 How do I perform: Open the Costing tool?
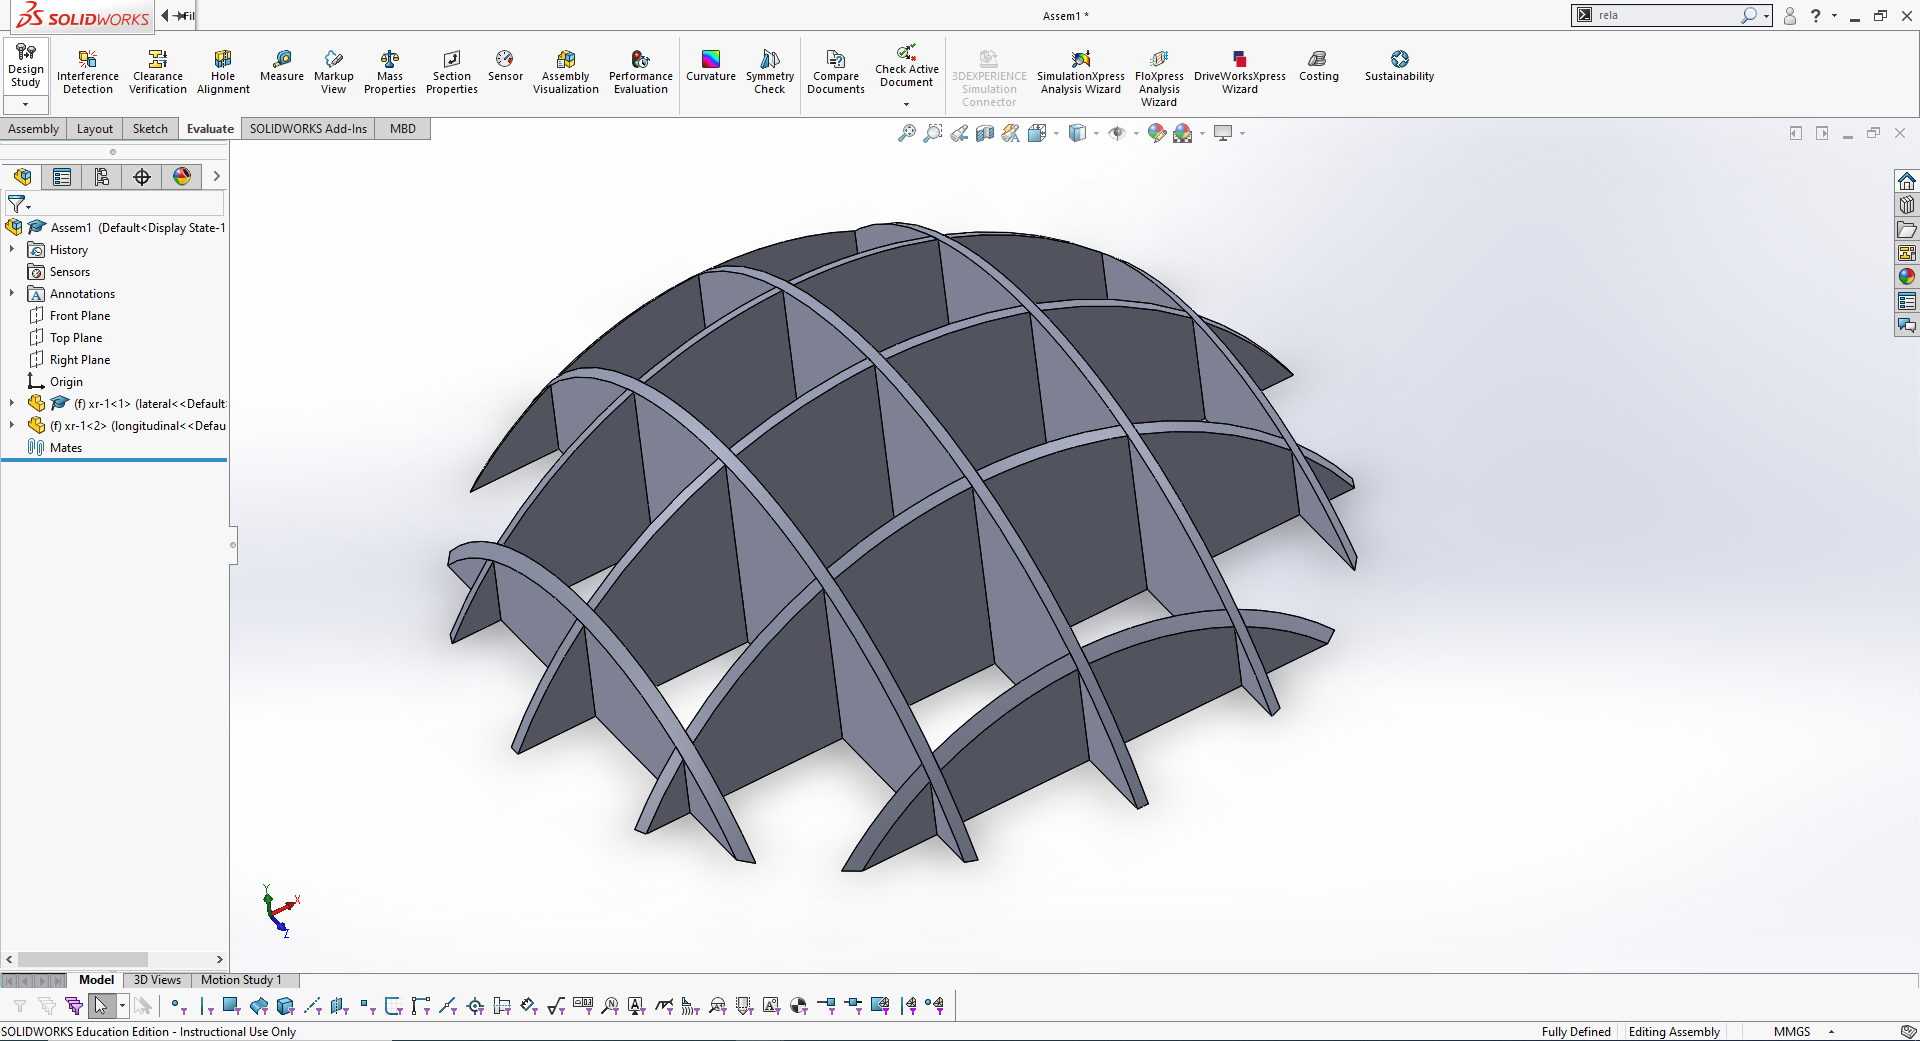coord(1319,66)
